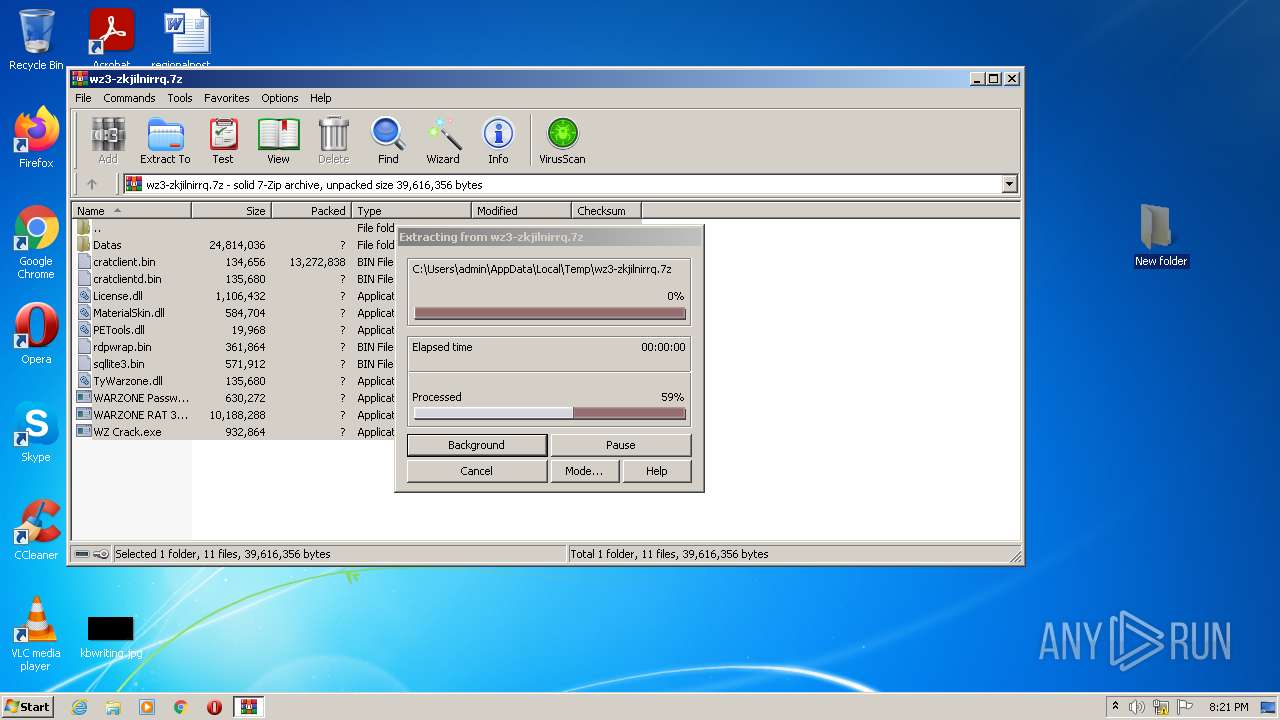Open the CCleaner desktop shortcut

pos(36,530)
